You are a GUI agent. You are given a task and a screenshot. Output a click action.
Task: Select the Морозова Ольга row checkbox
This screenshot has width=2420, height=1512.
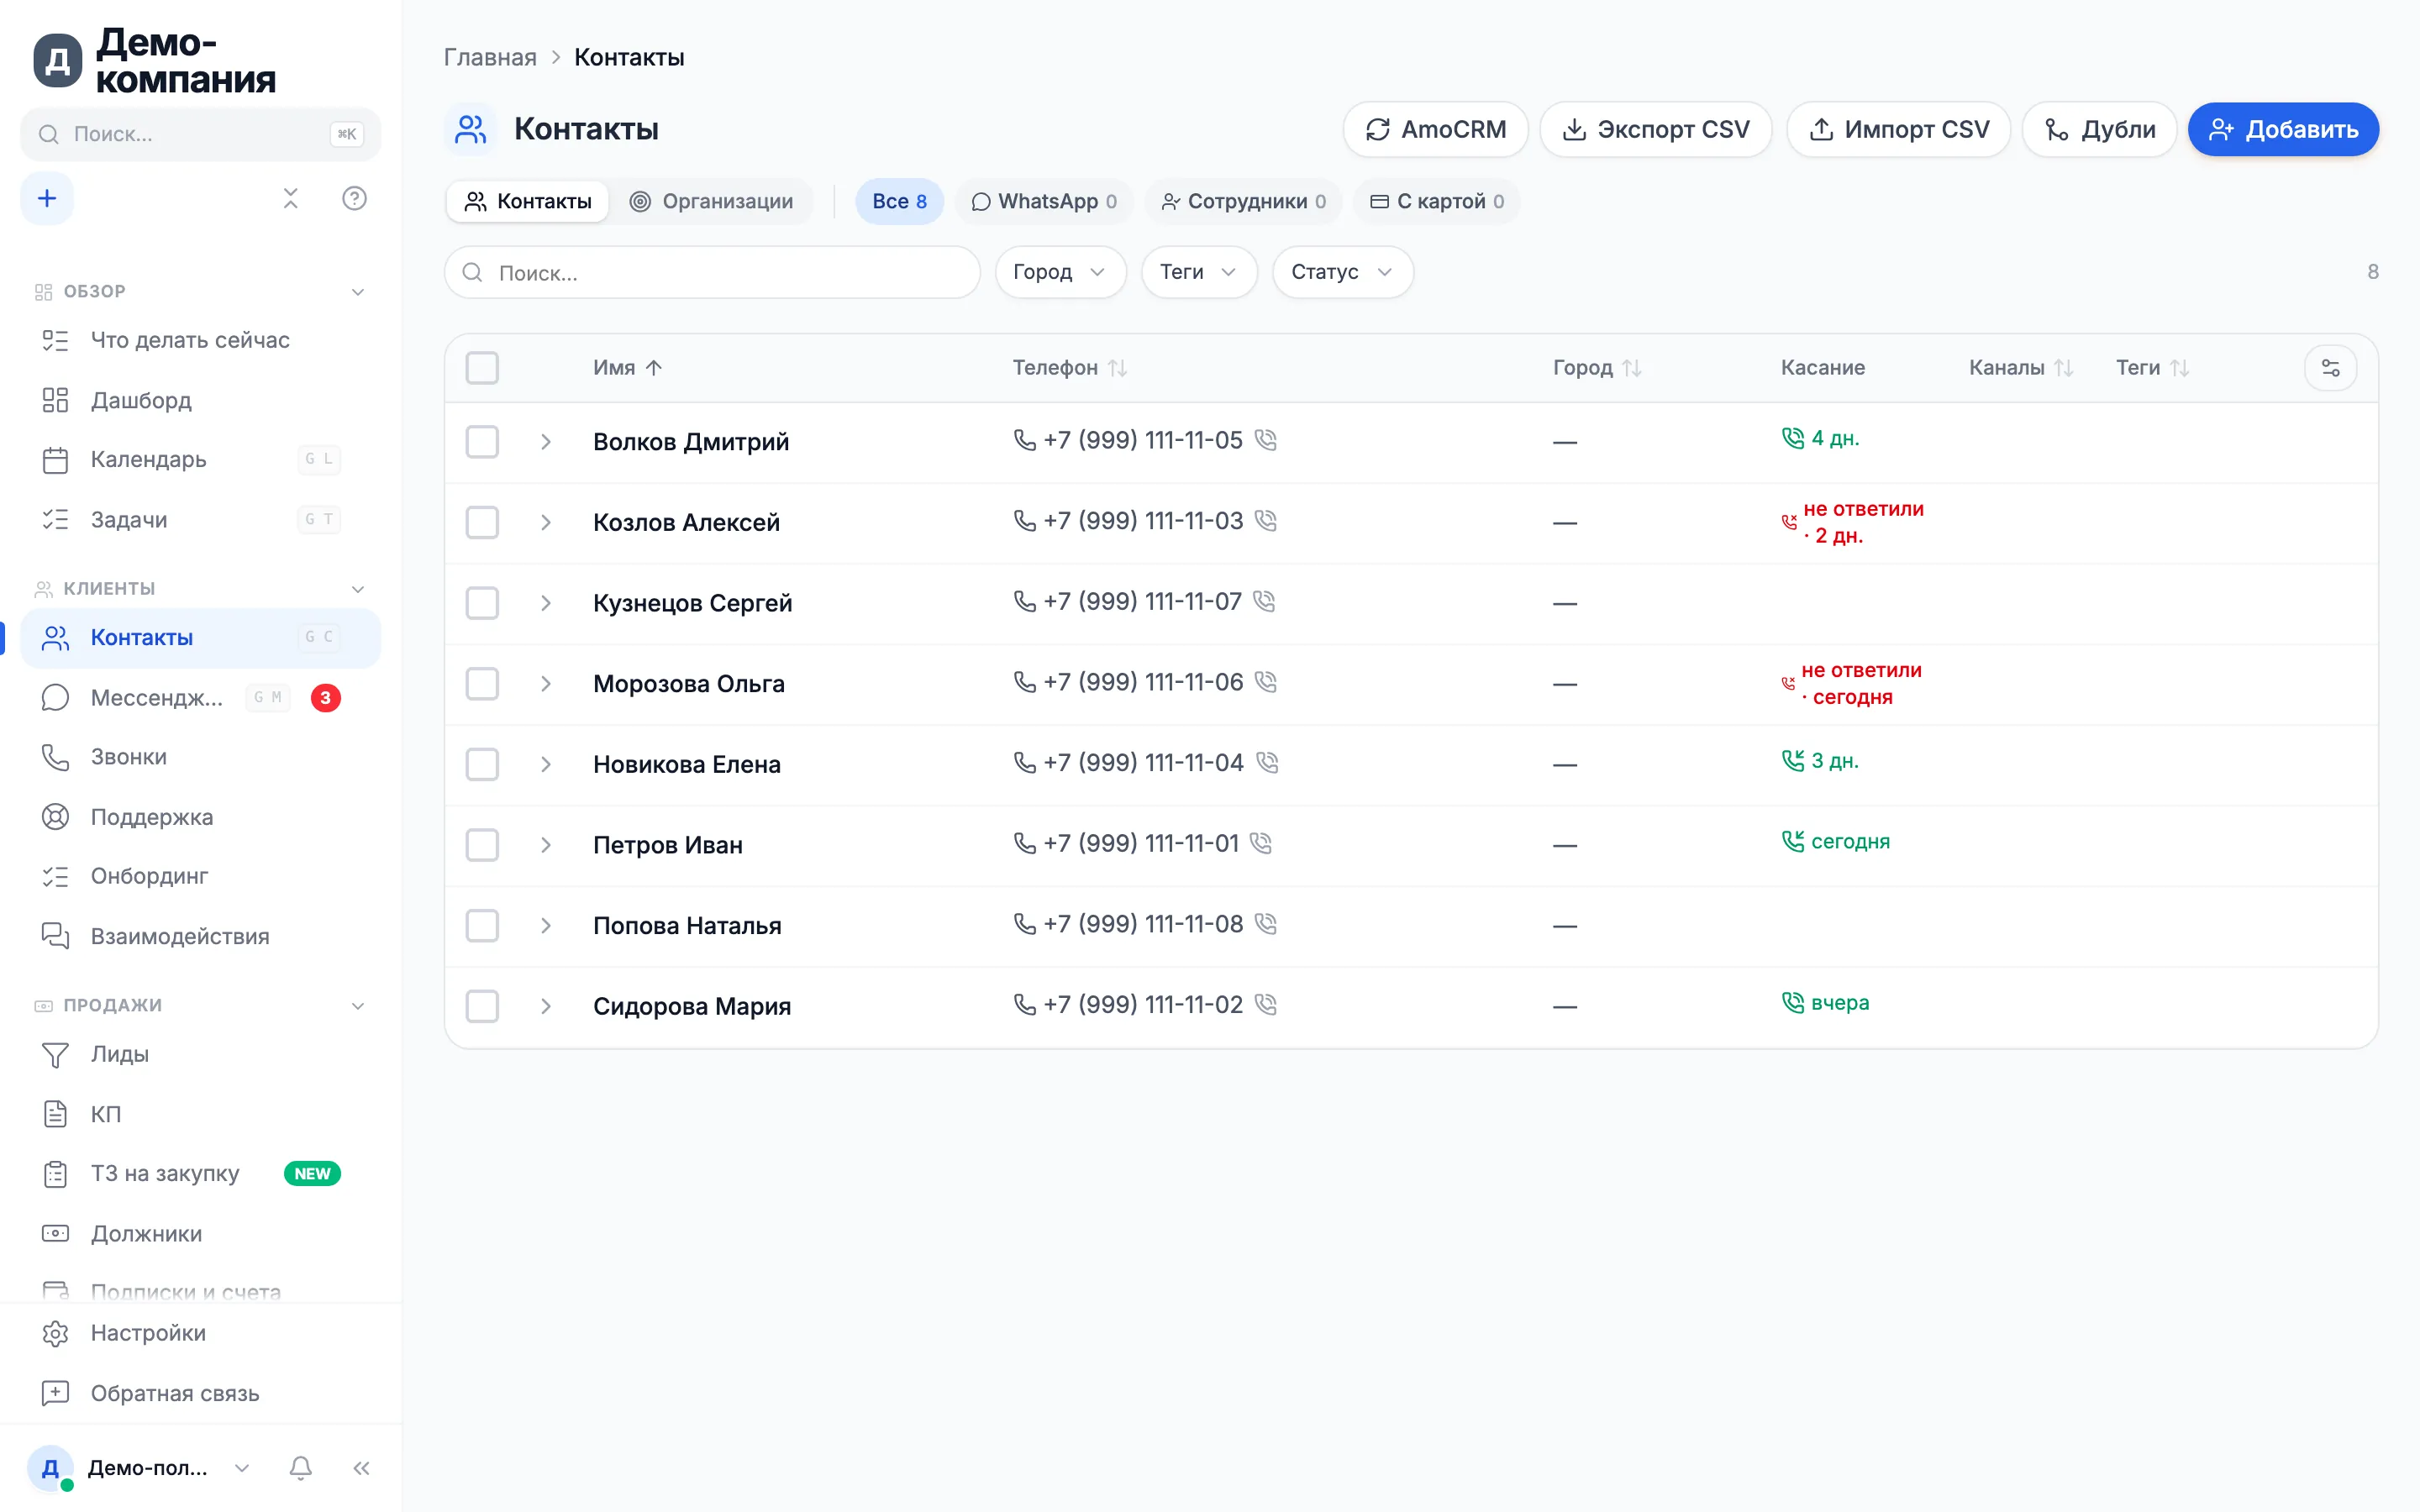point(482,683)
